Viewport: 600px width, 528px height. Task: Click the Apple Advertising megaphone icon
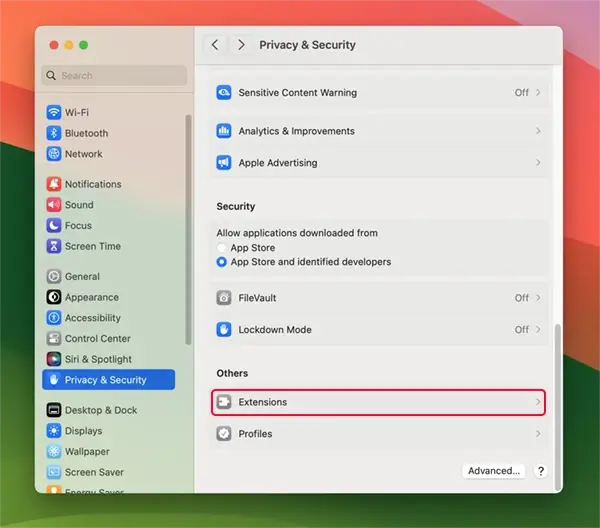tap(224, 163)
